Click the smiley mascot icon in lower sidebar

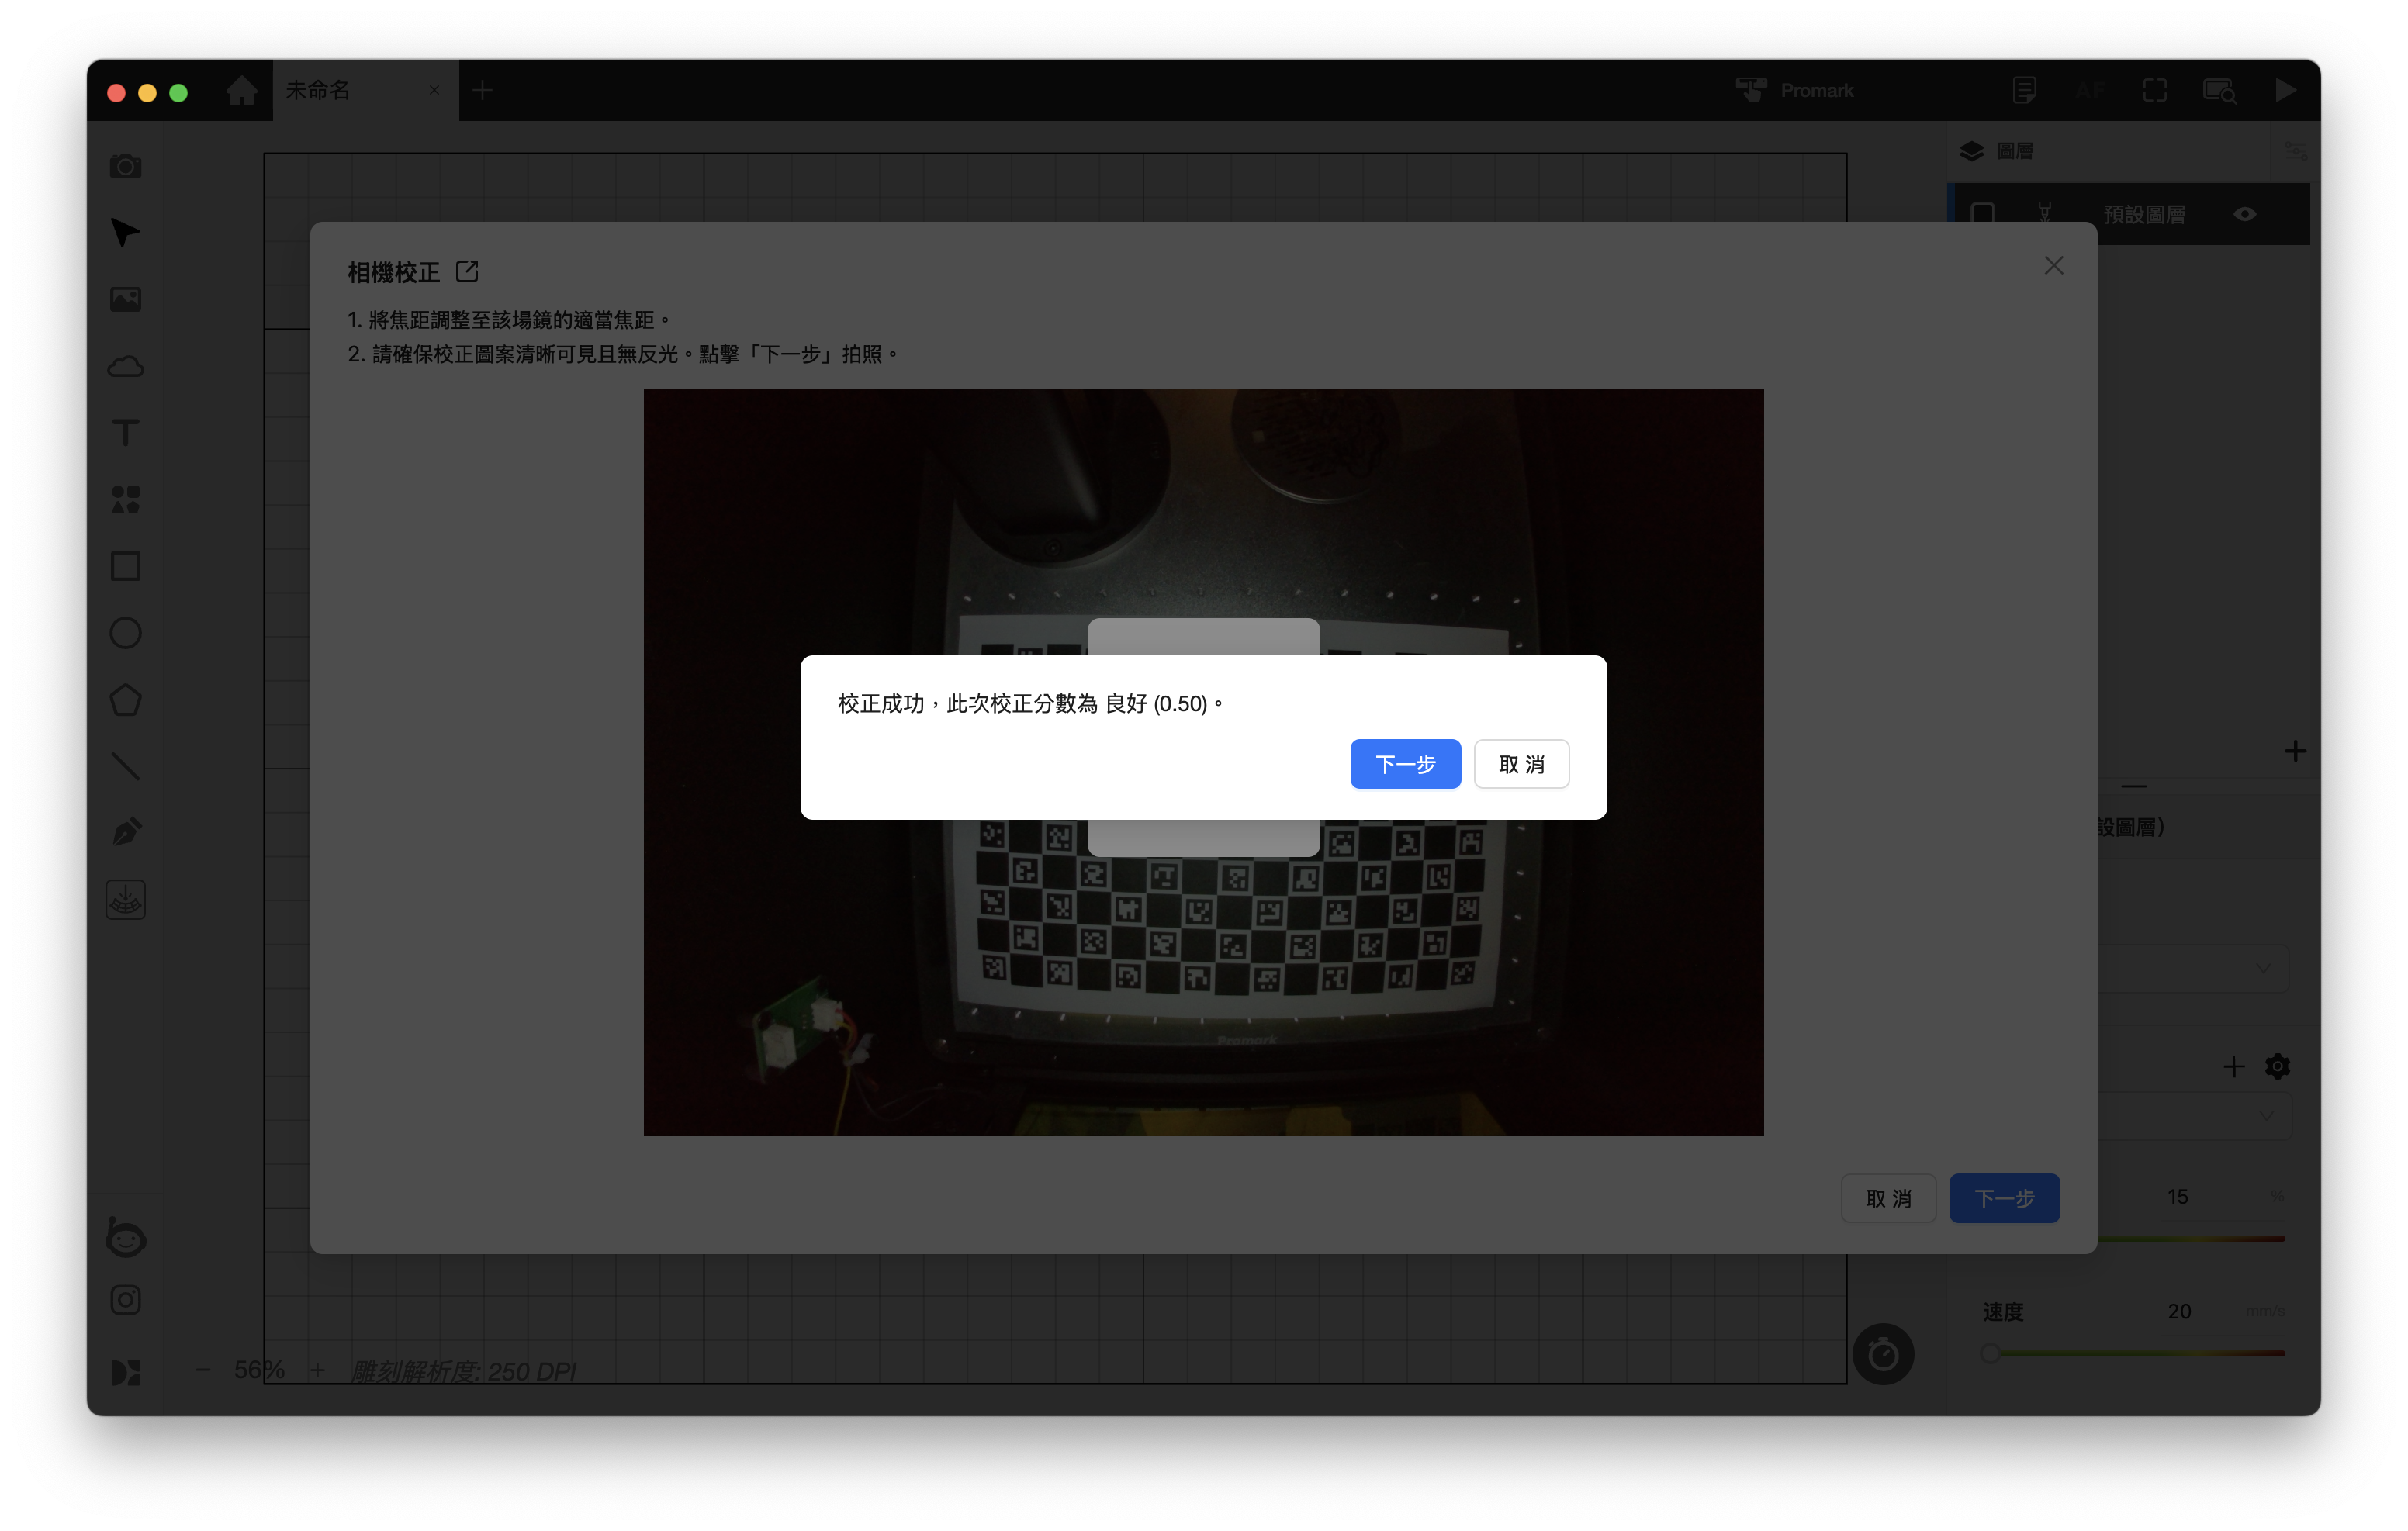point(125,1237)
